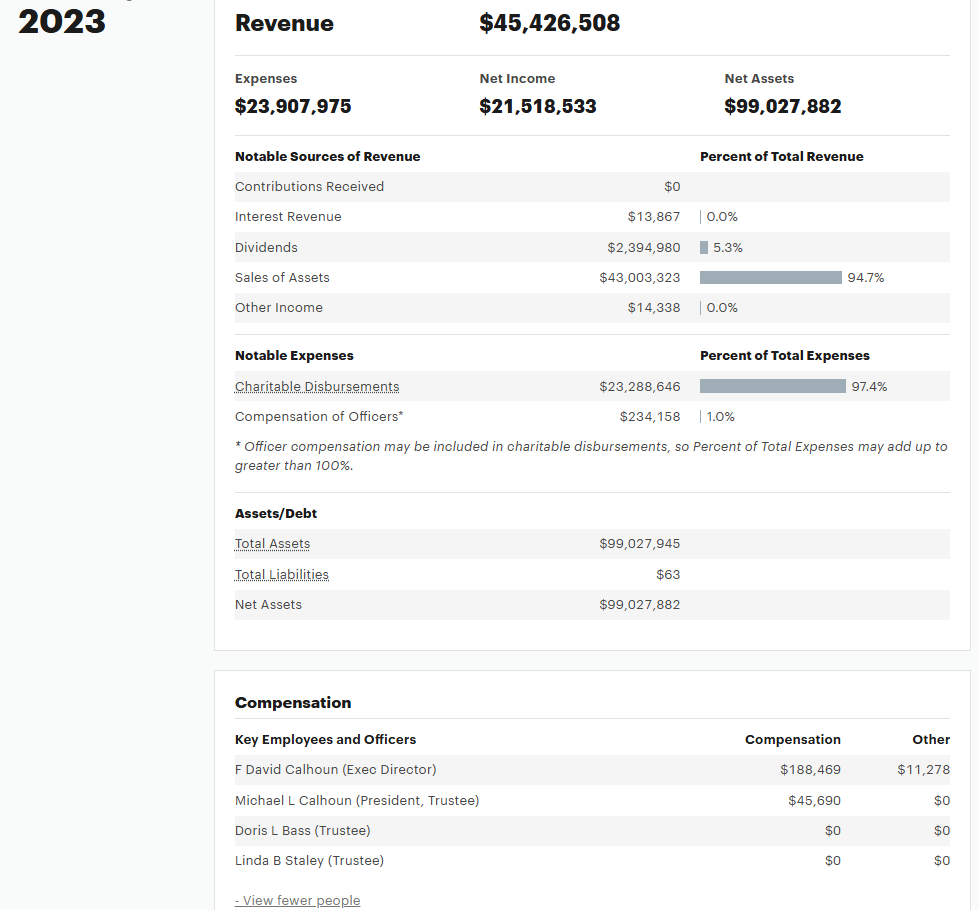
Task: Click the Linda B Staley trustee entry
Action: [309, 860]
